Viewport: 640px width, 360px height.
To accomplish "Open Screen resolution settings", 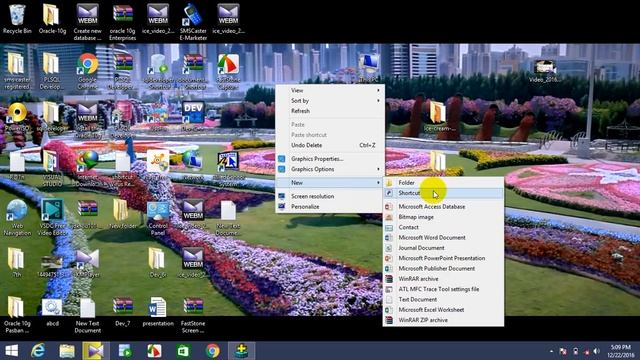I will pos(330,196).
